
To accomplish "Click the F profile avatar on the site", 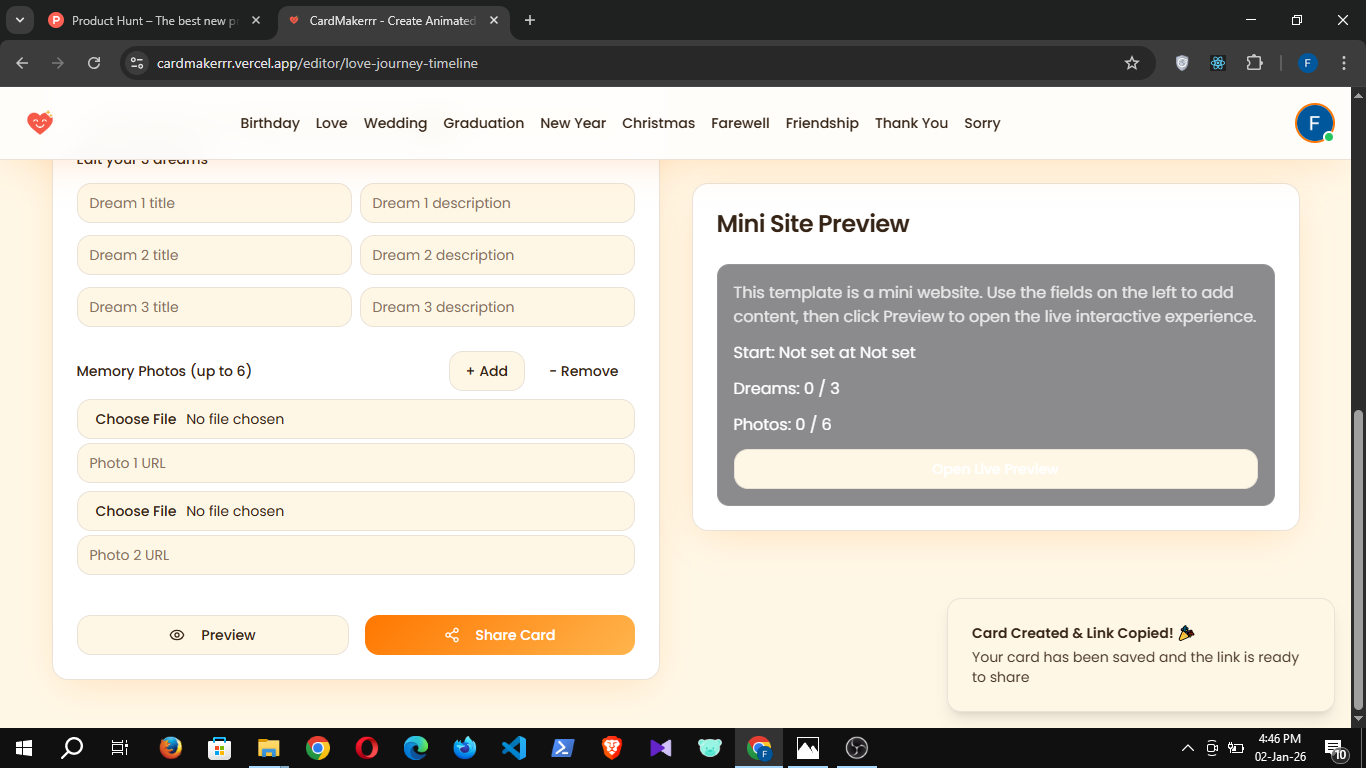I will pos(1314,123).
